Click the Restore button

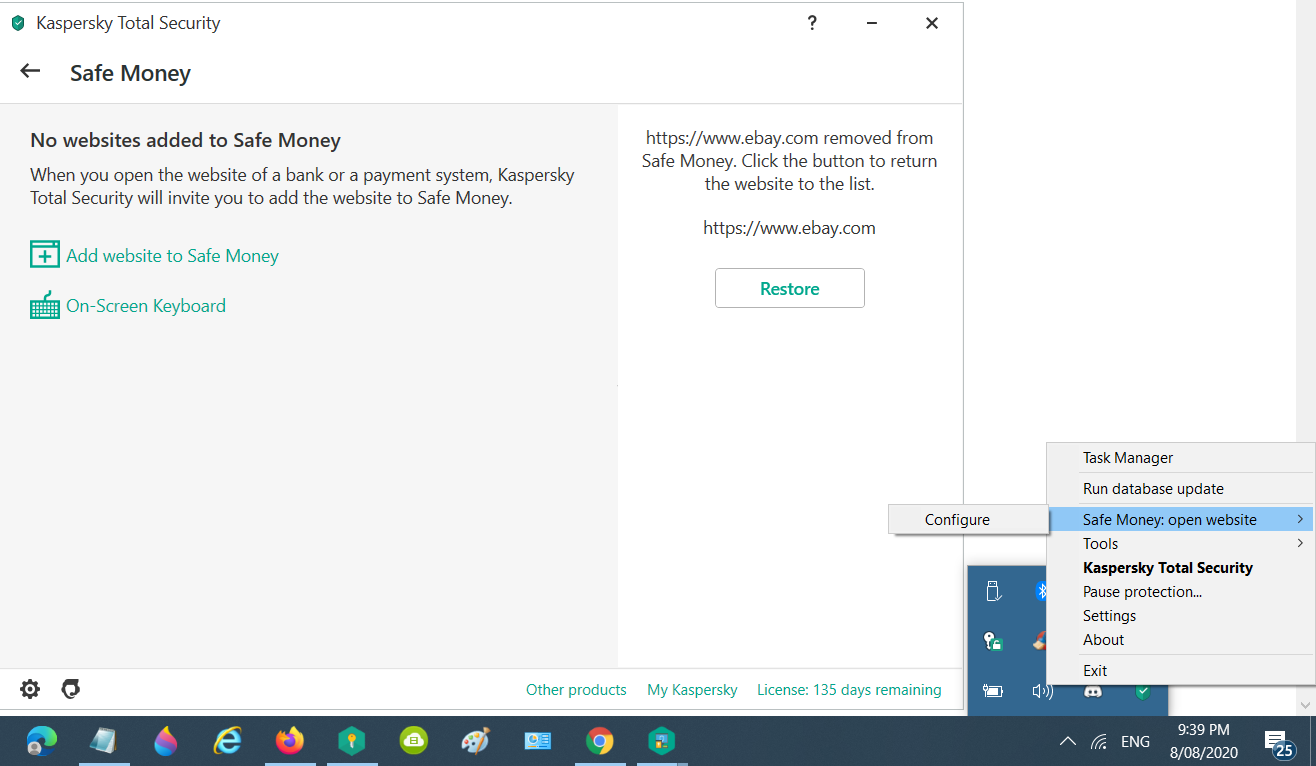[x=790, y=288]
